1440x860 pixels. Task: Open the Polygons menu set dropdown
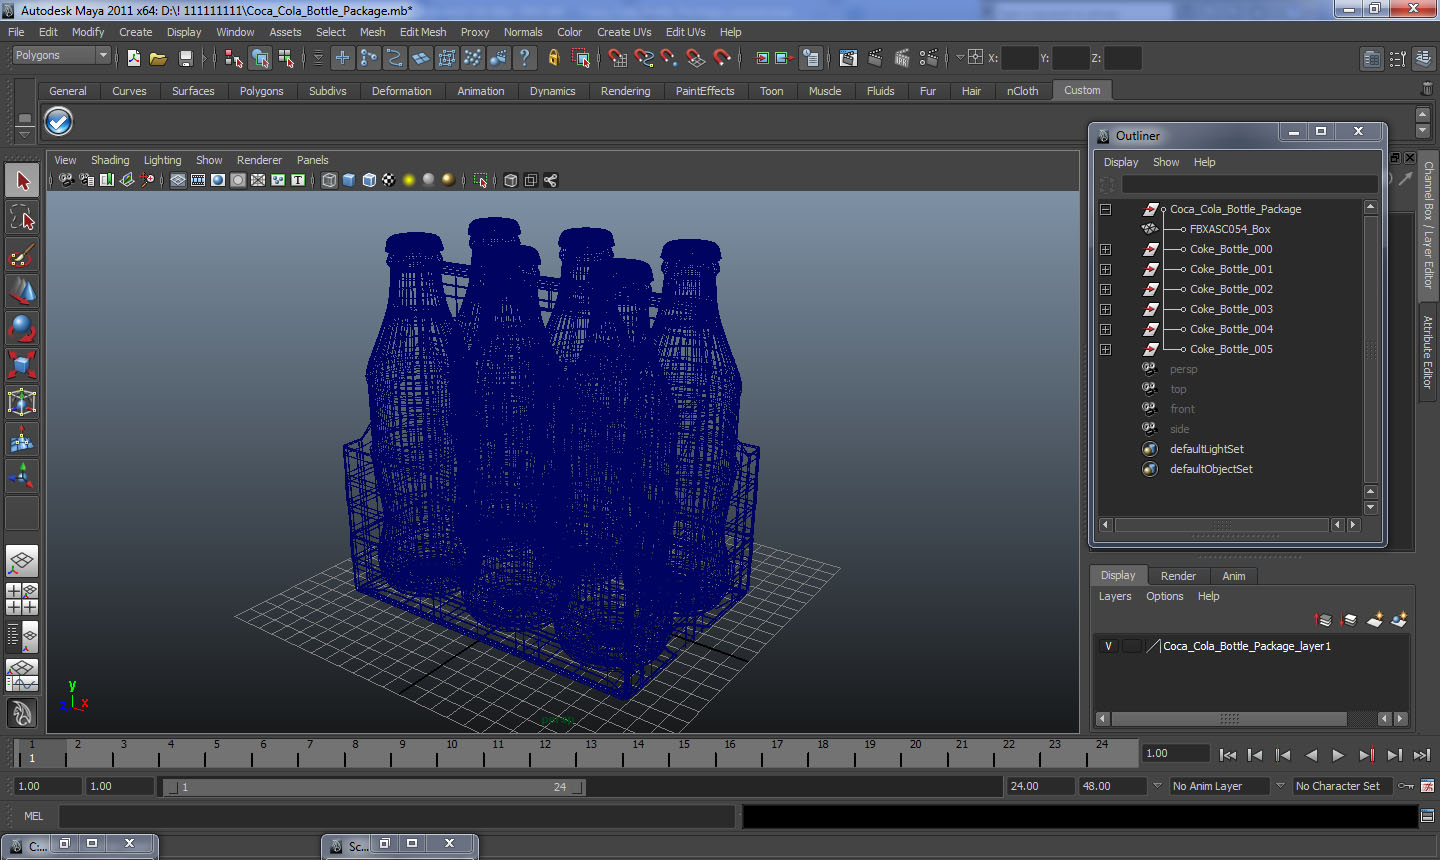click(61, 56)
